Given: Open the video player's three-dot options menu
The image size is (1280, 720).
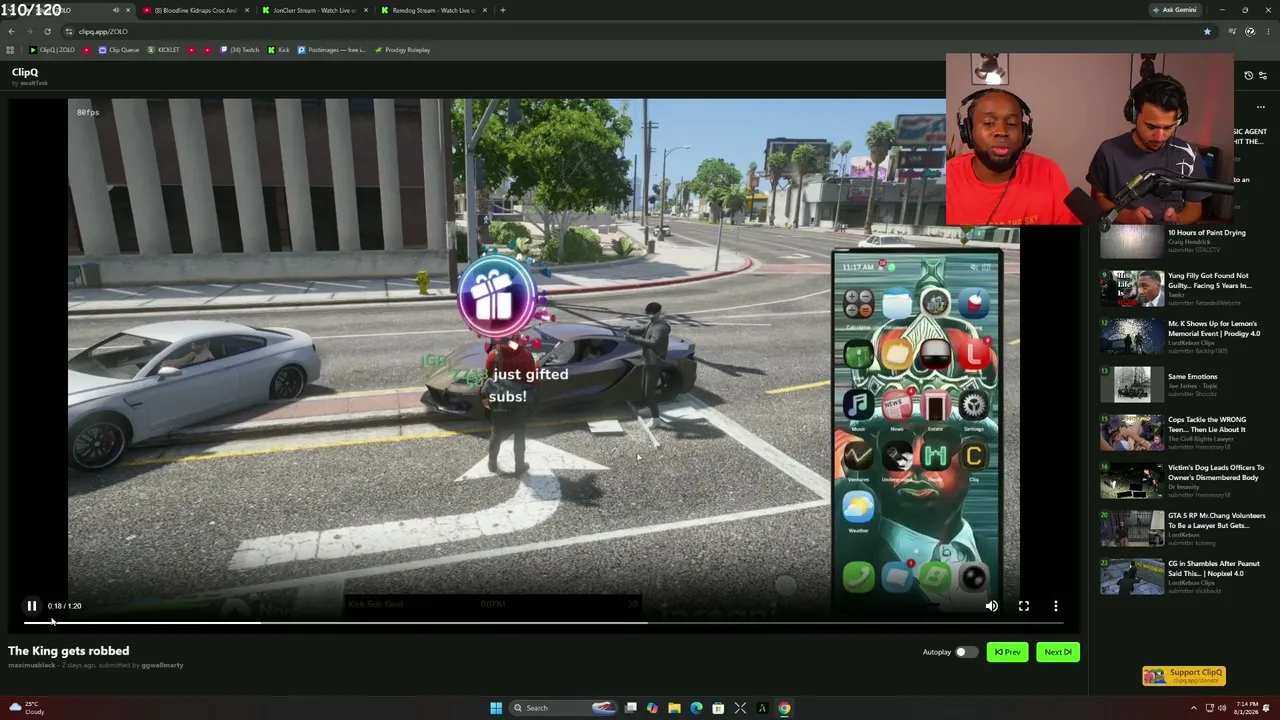Looking at the screenshot, I should [1055, 606].
